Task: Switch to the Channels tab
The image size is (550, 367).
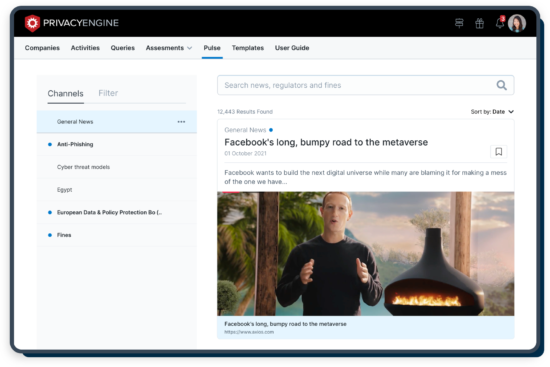Action: pyautogui.click(x=66, y=94)
